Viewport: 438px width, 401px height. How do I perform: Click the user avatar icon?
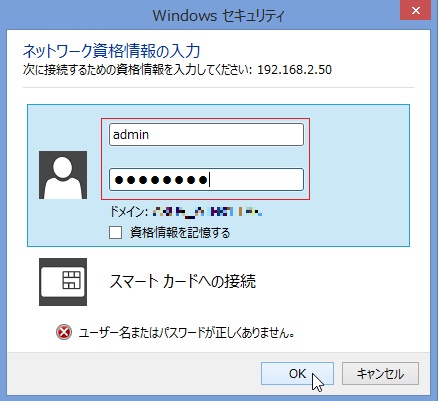63,175
